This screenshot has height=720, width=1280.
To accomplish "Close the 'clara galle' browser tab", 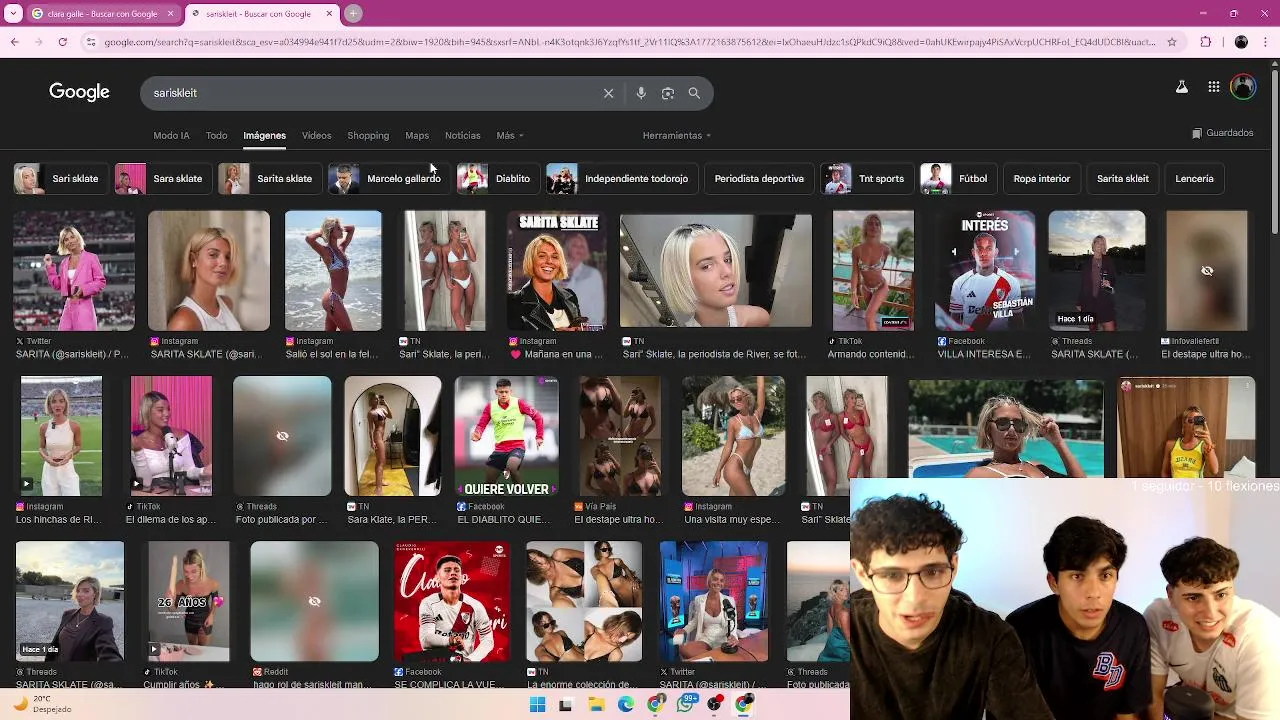I will point(170,14).
